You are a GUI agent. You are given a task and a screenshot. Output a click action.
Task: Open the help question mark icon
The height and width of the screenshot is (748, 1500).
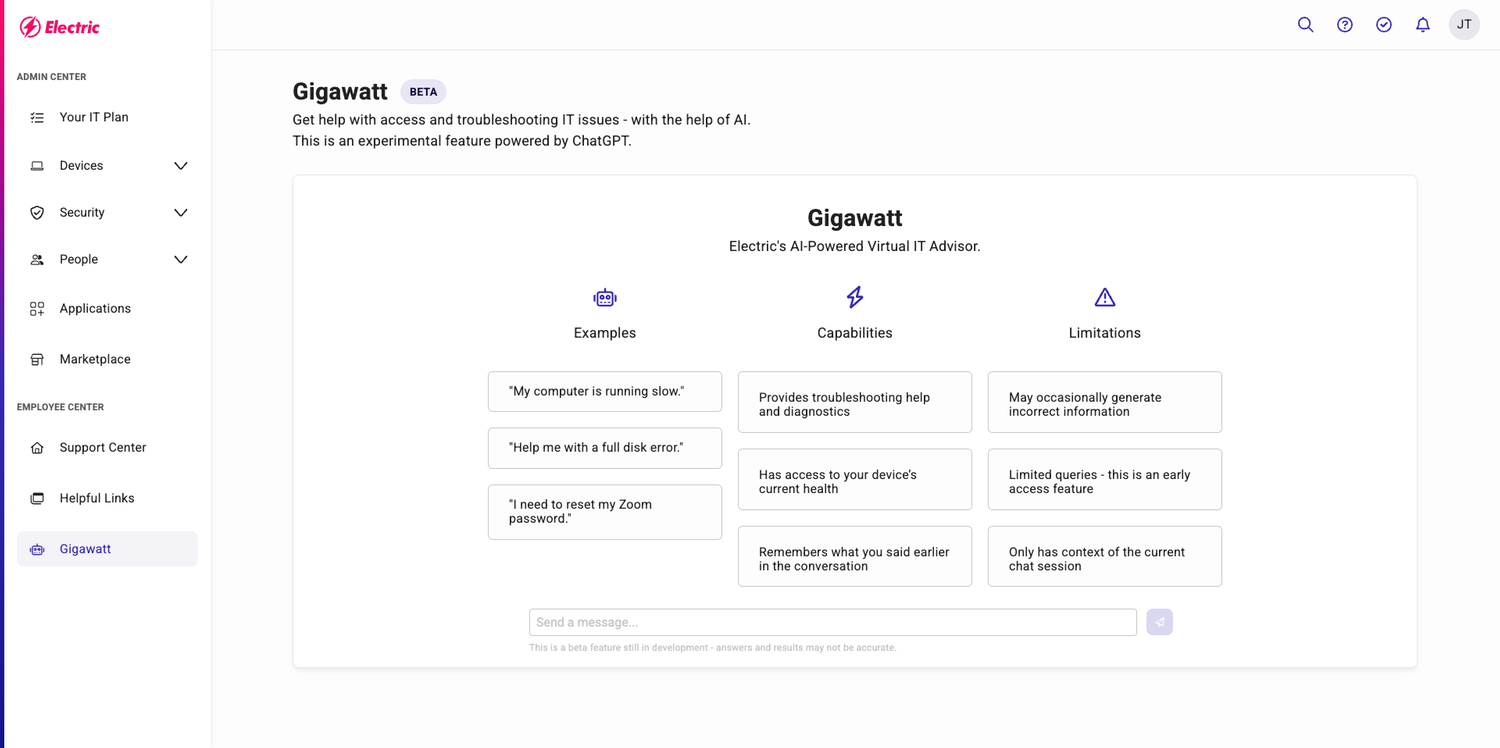click(x=1344, y=24)
